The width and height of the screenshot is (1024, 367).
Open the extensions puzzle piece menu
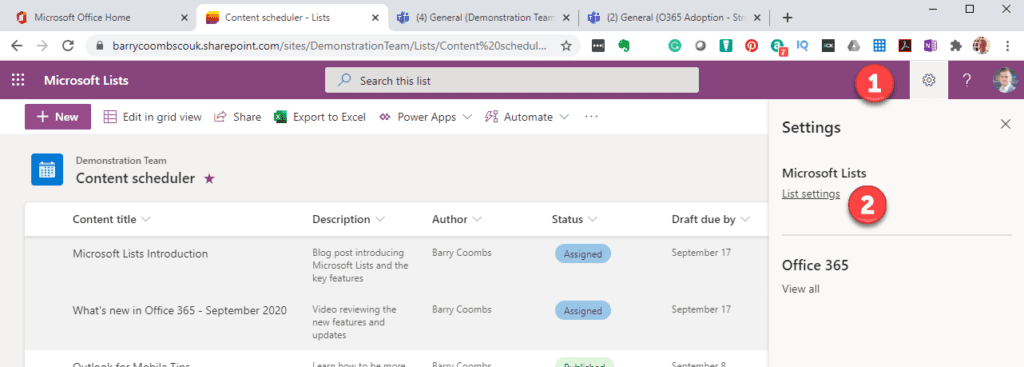click(x=956, y=46)
